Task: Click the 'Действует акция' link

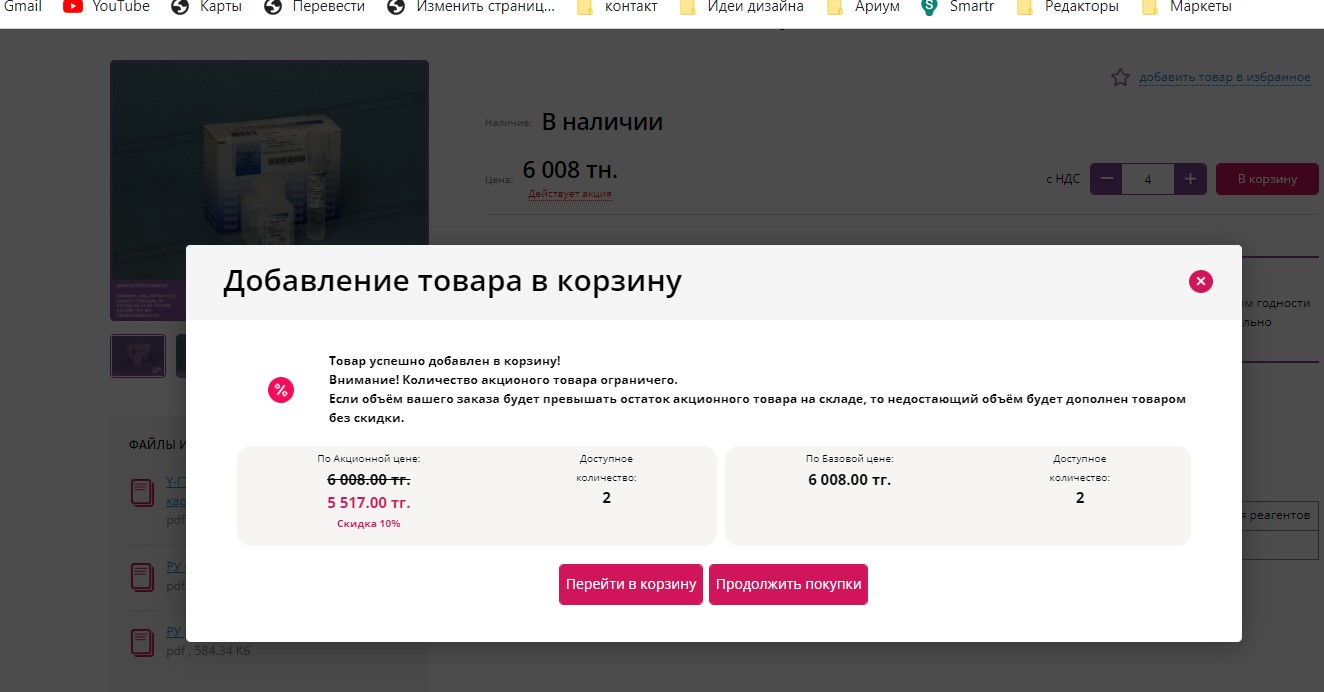Action: (570, 194)
